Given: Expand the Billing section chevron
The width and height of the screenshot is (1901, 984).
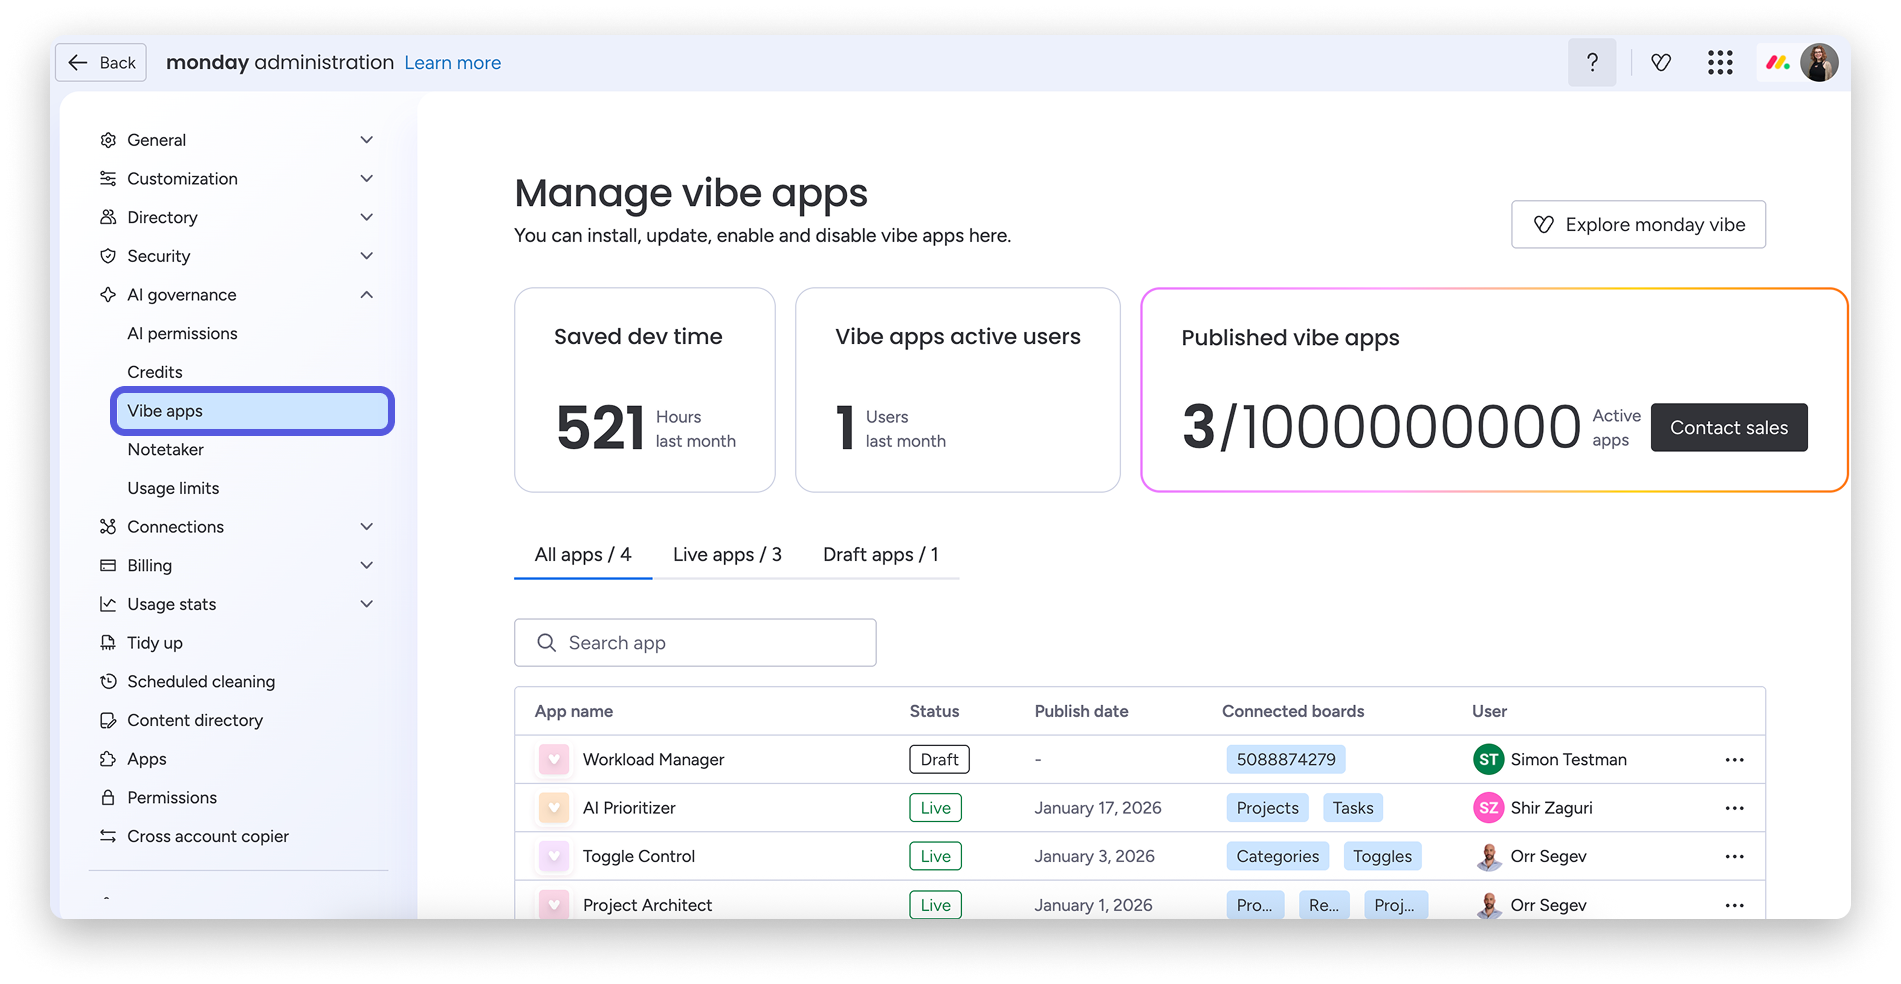Looking at the screenshot, I should click(367, 566).
